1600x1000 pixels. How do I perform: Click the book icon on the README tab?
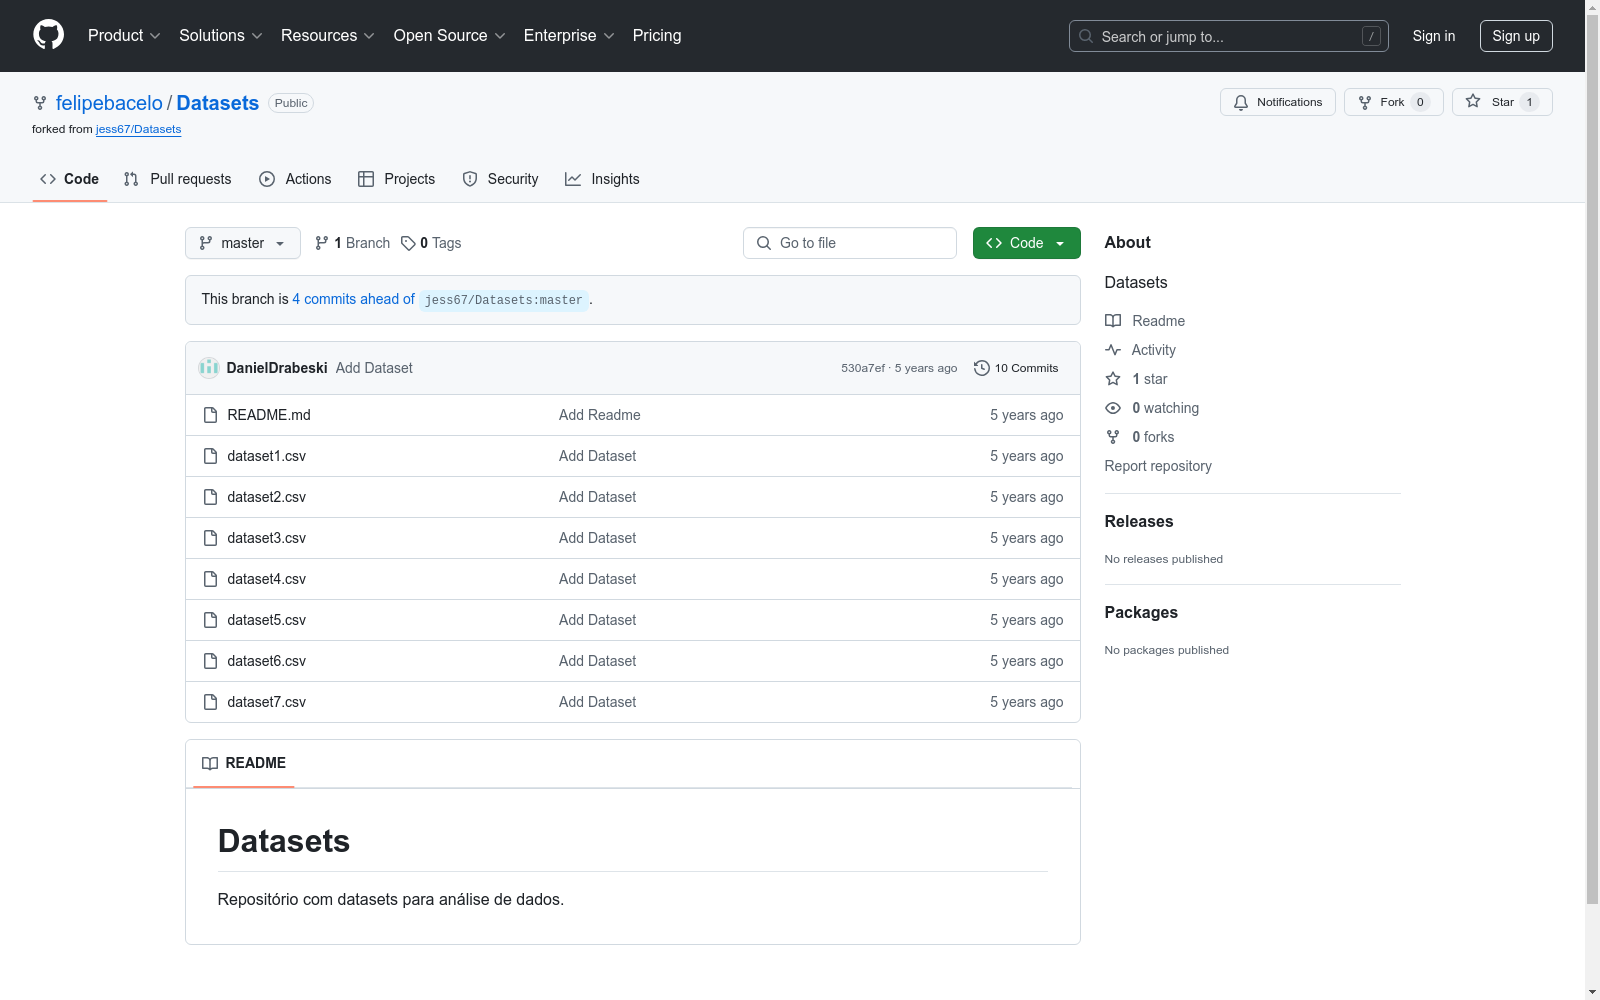tap(210, 763)
